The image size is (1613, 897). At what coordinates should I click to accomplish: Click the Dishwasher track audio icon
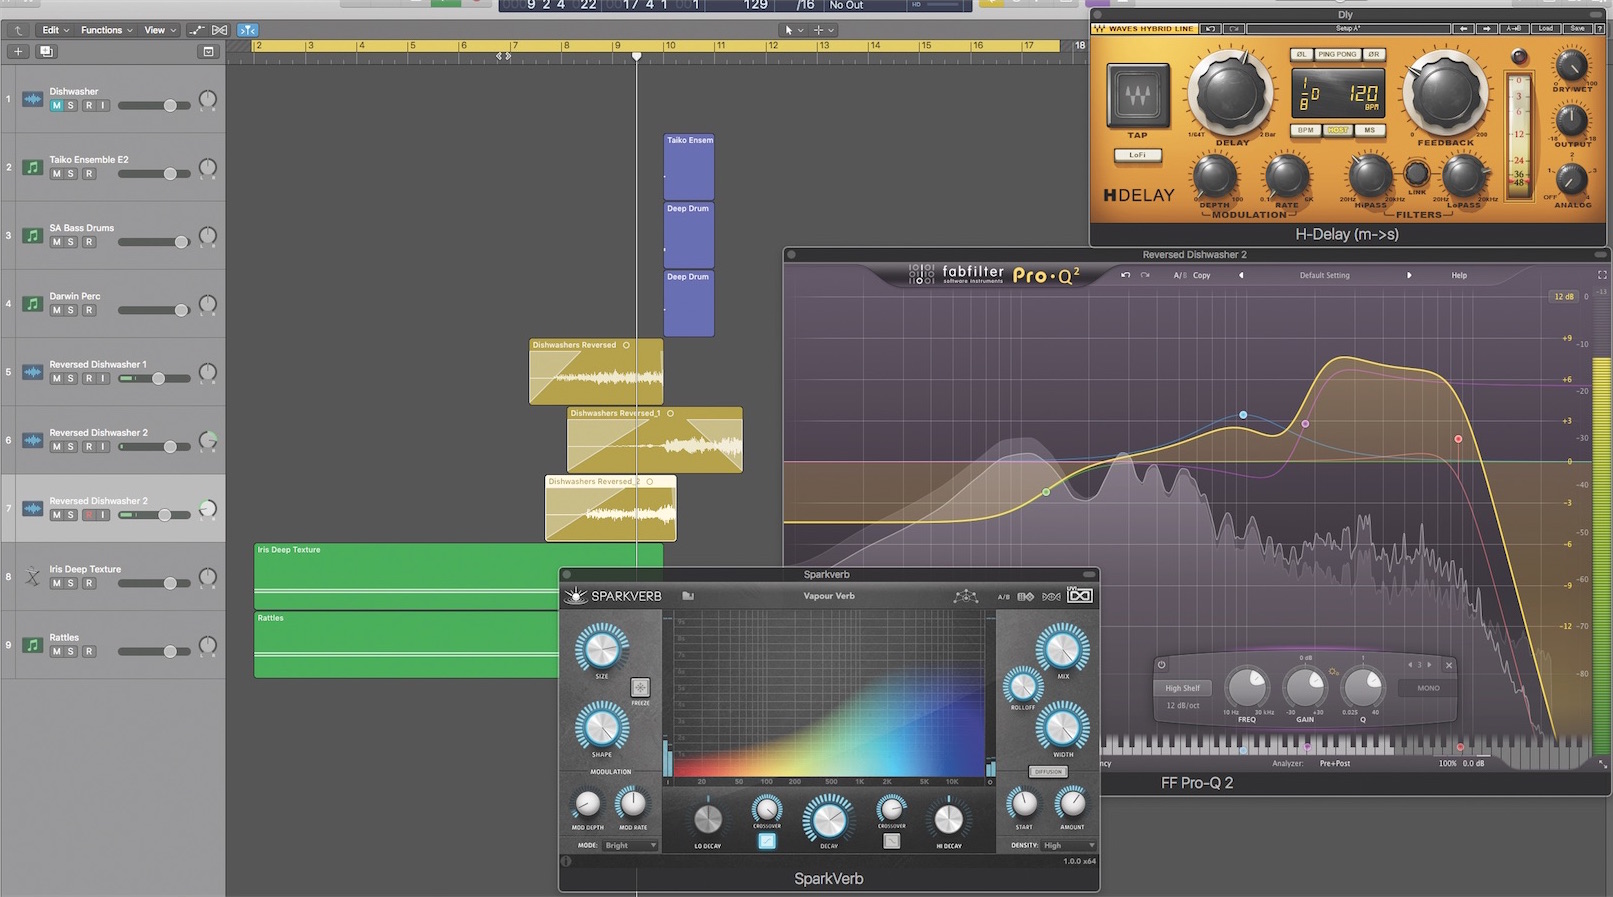[32, 99]
